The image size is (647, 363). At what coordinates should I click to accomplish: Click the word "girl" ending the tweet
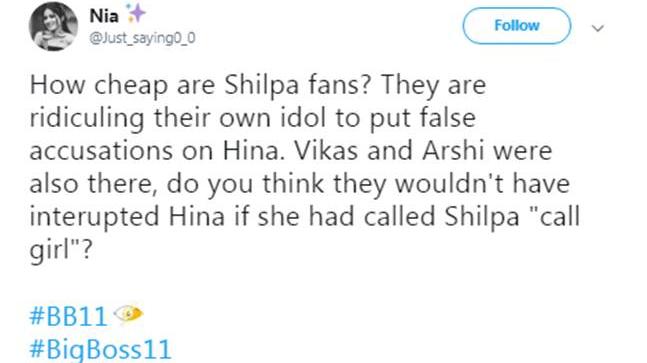48,250
